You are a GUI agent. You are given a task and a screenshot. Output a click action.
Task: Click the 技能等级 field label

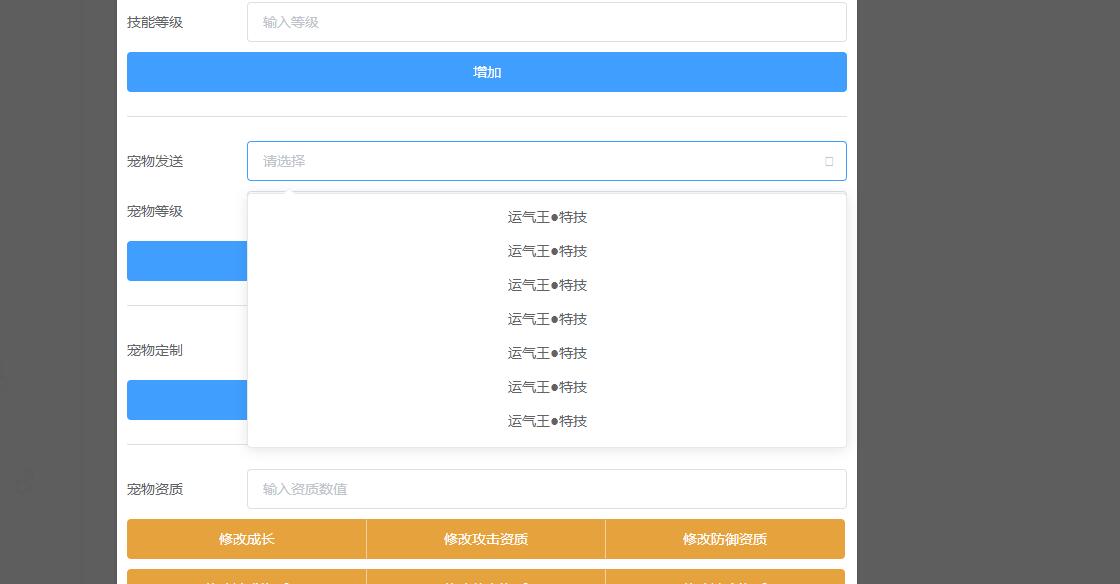(x=155, y=22)
